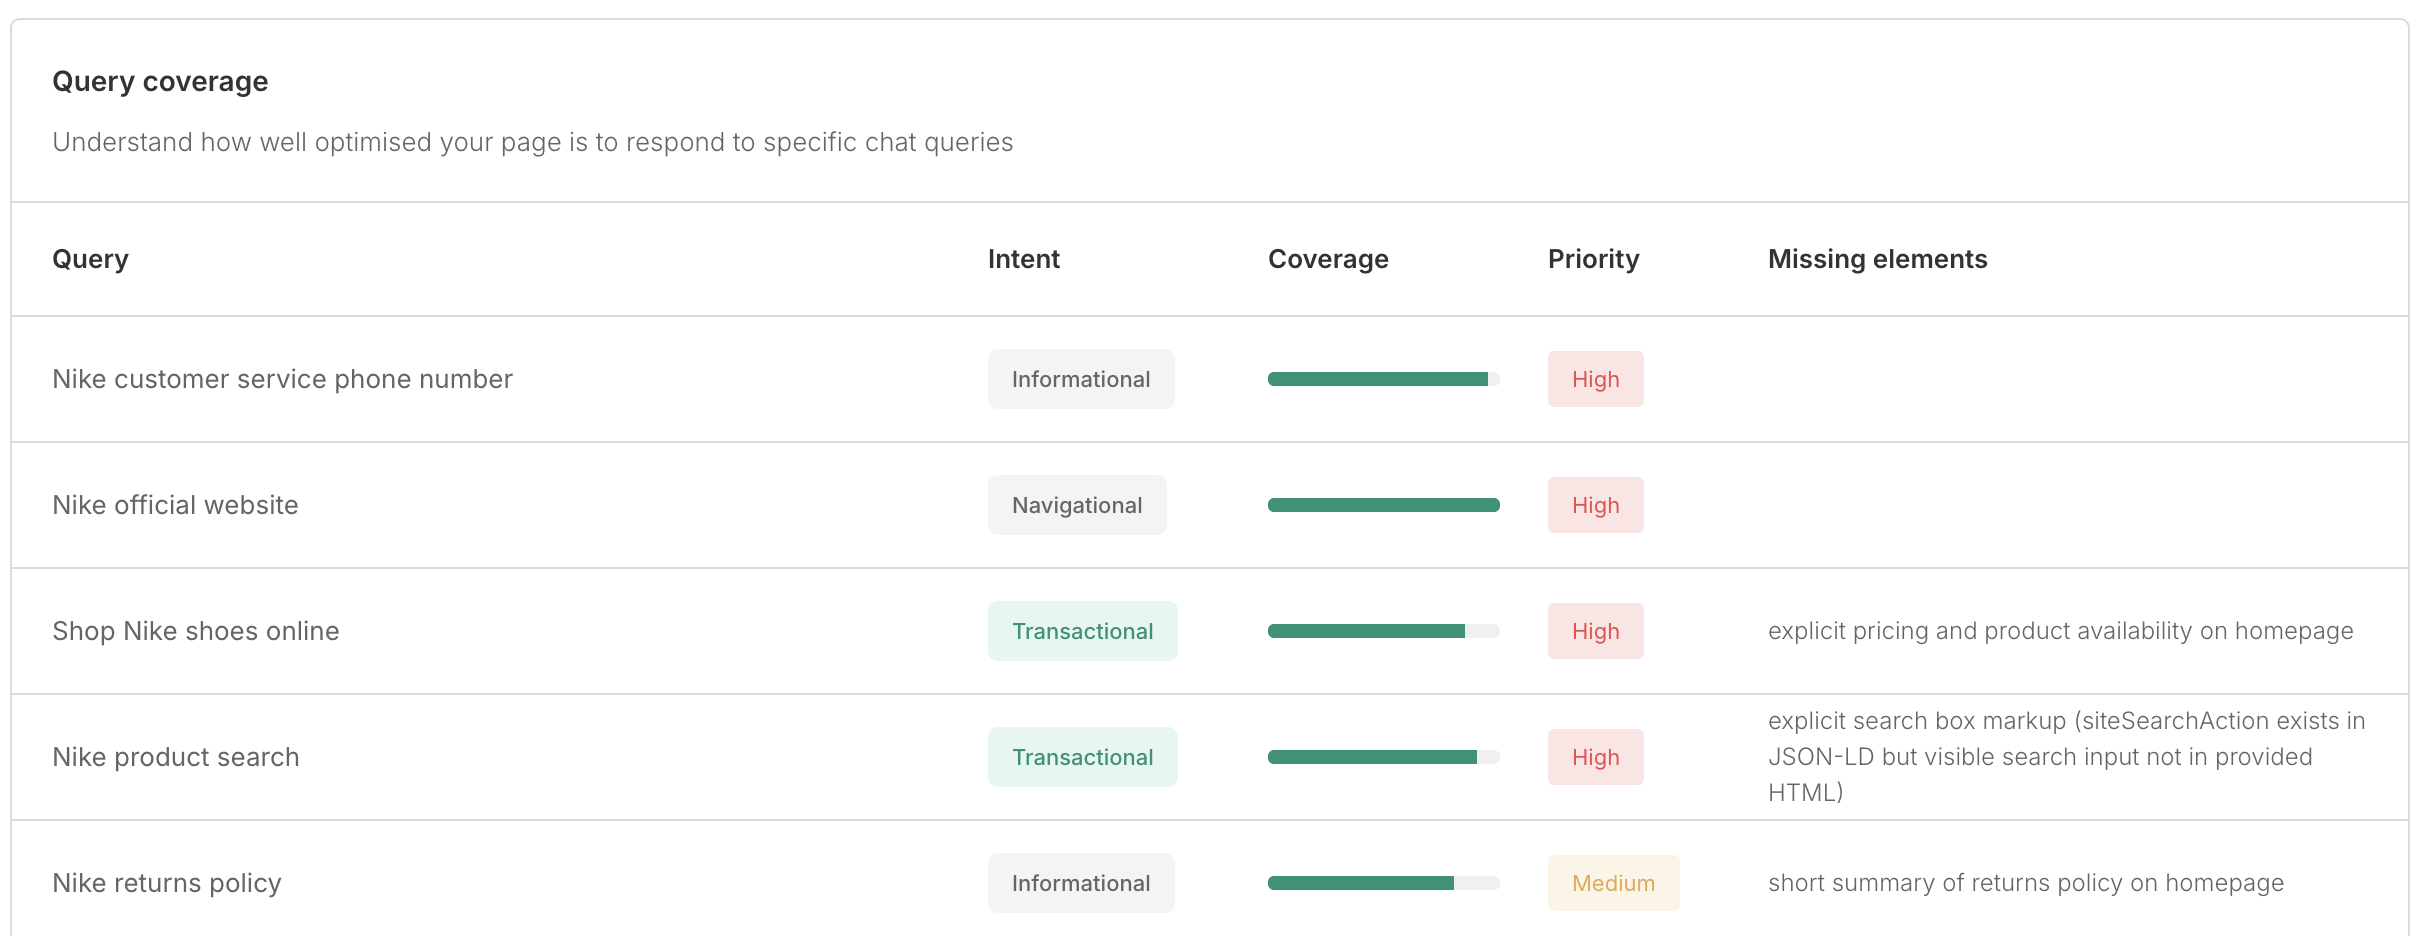
Task: Open the Shop Nike shoes online query
Action: 196,631
